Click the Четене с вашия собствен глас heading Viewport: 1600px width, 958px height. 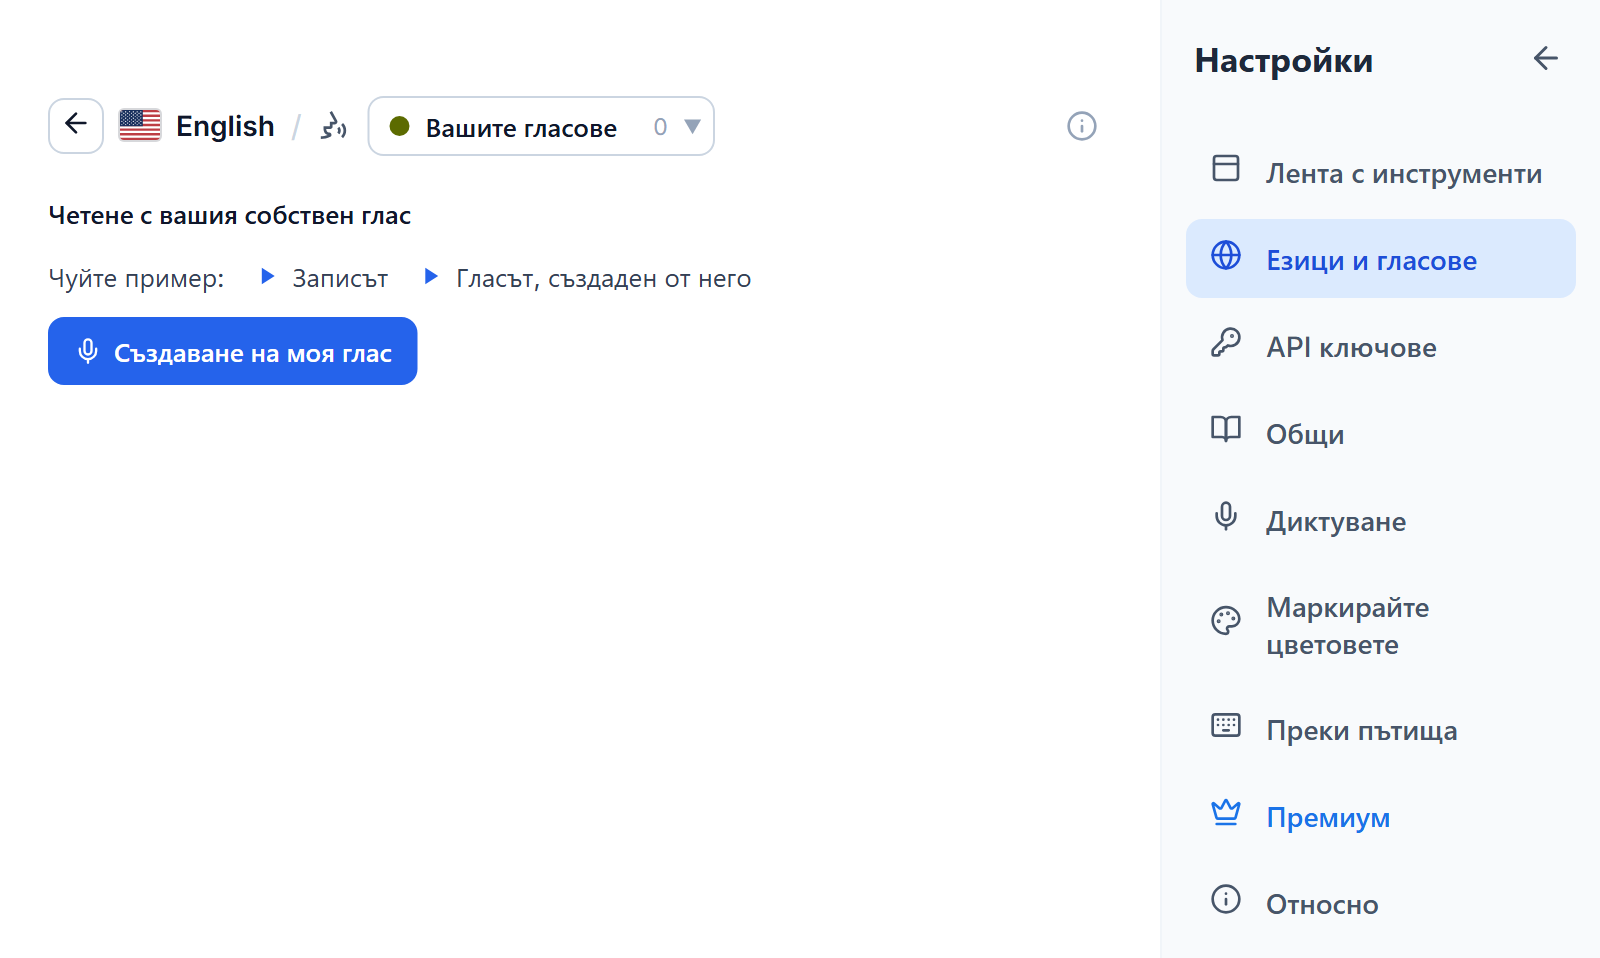click(x=230, y=215)
